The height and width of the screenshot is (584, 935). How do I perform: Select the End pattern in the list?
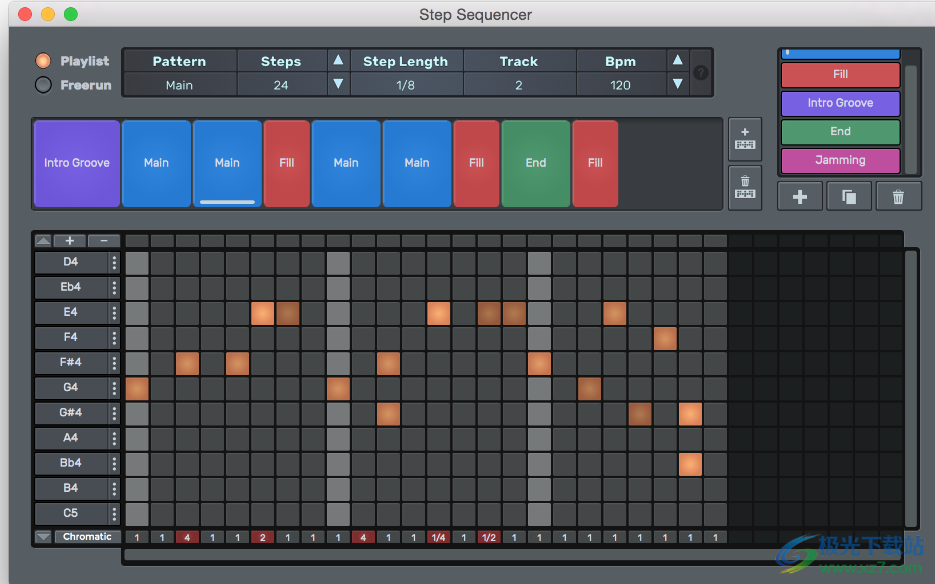coord(840,131)
